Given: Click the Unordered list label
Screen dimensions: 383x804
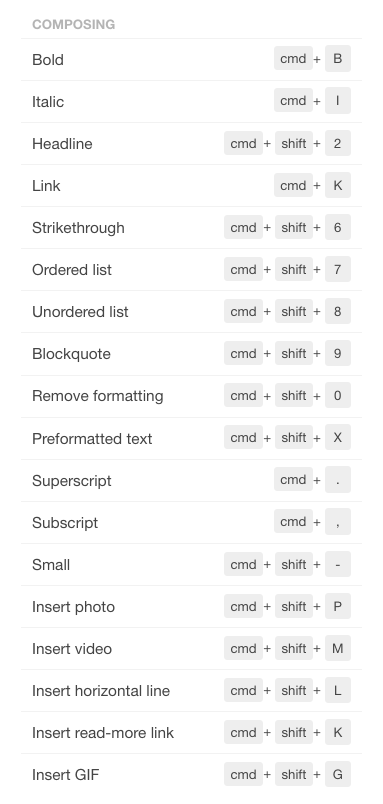Looking at the screenshot, I should coord(80,312).
